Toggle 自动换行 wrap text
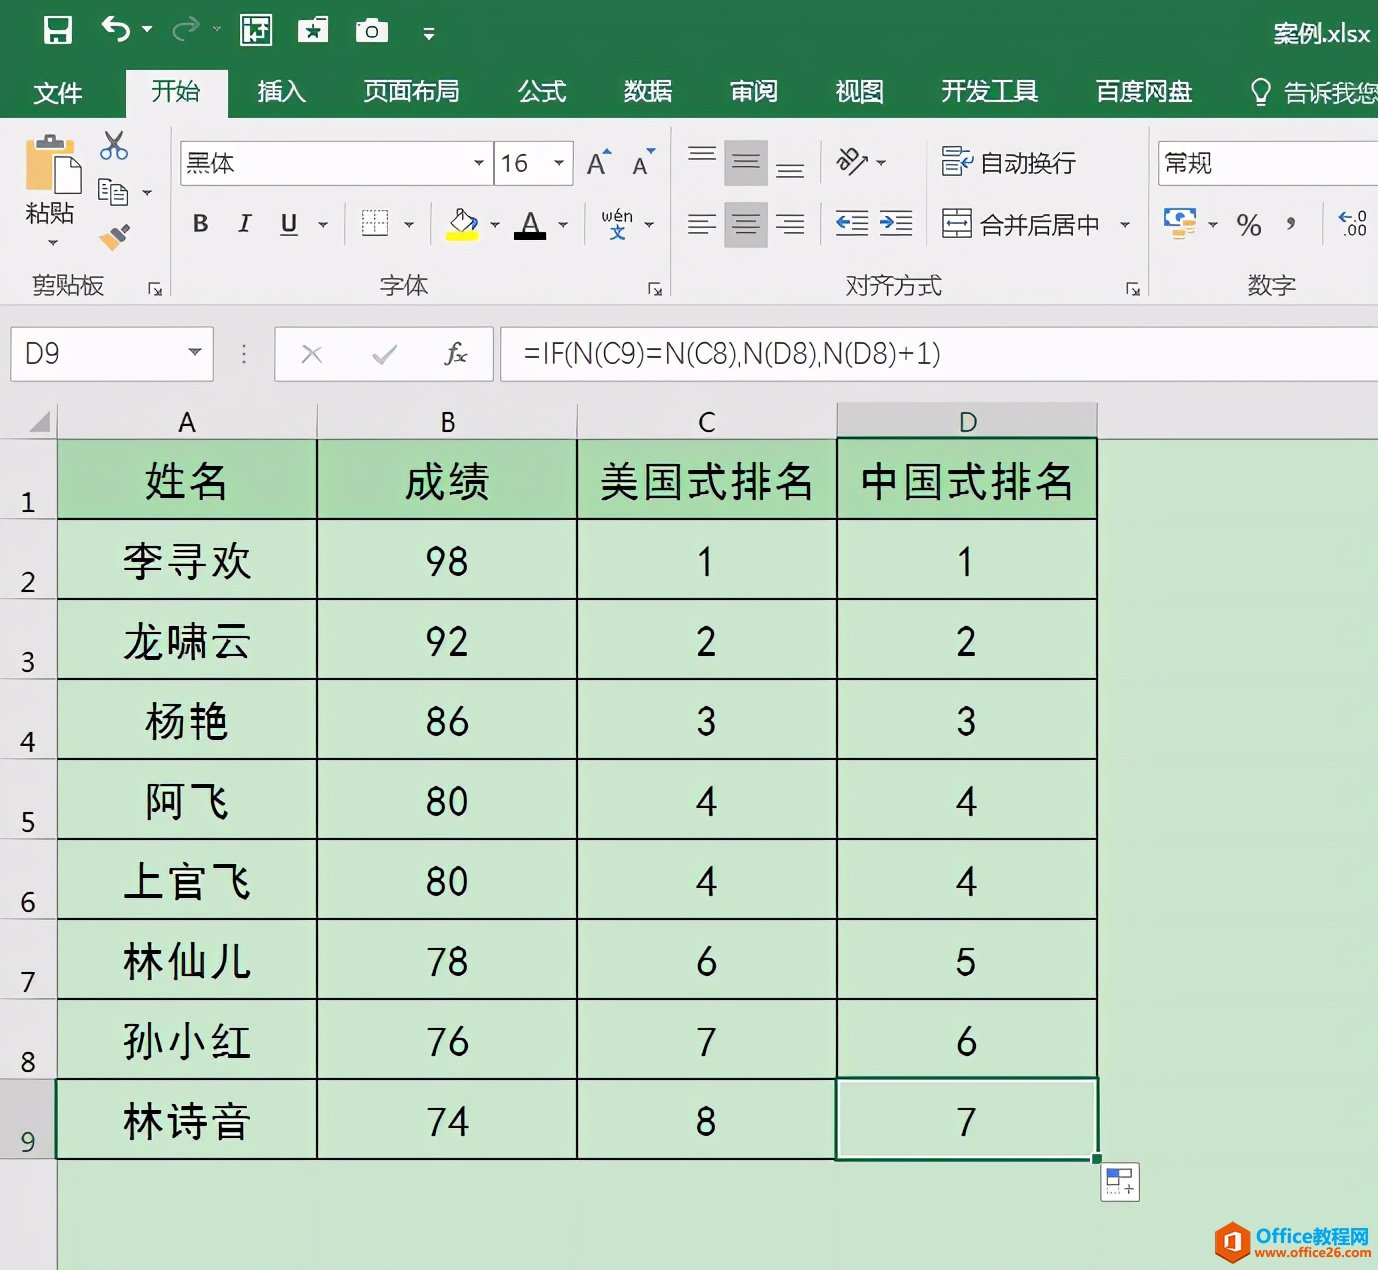This screenshot has height=1270, width=1378. pyautogui.click(x=1009, y=162)
